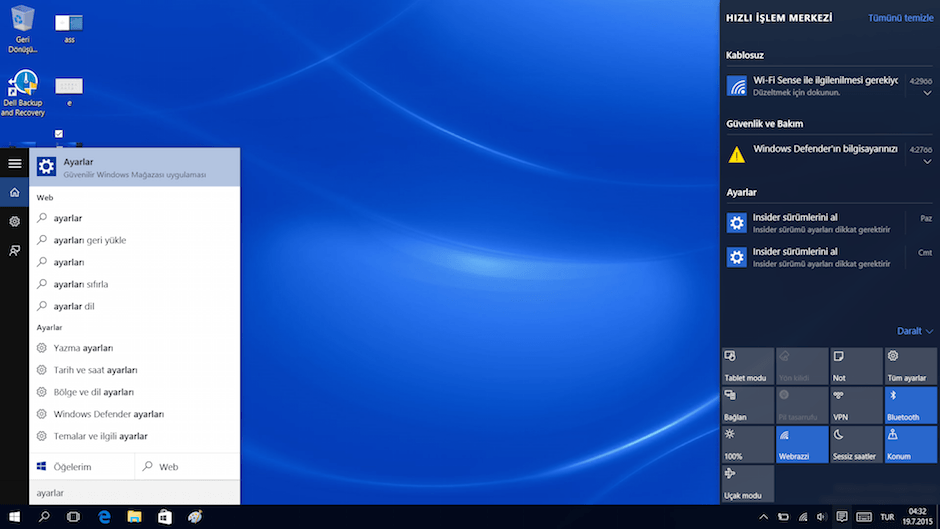This screenshot has width=940, height=529.
Task: Click the Not quick action tile
Action: click(856, 366)
